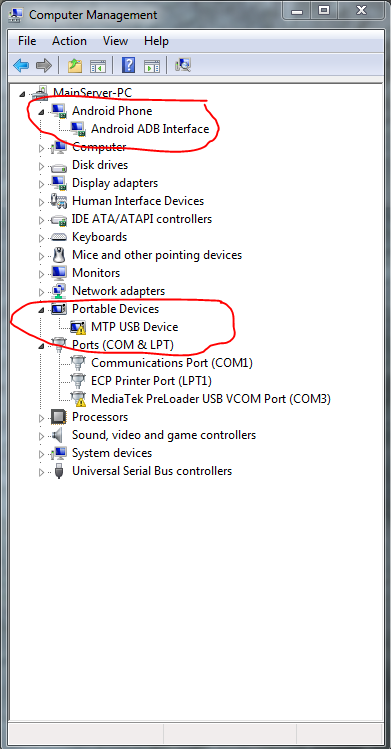Select Communications Port (COM1) entry

[171, 363]
